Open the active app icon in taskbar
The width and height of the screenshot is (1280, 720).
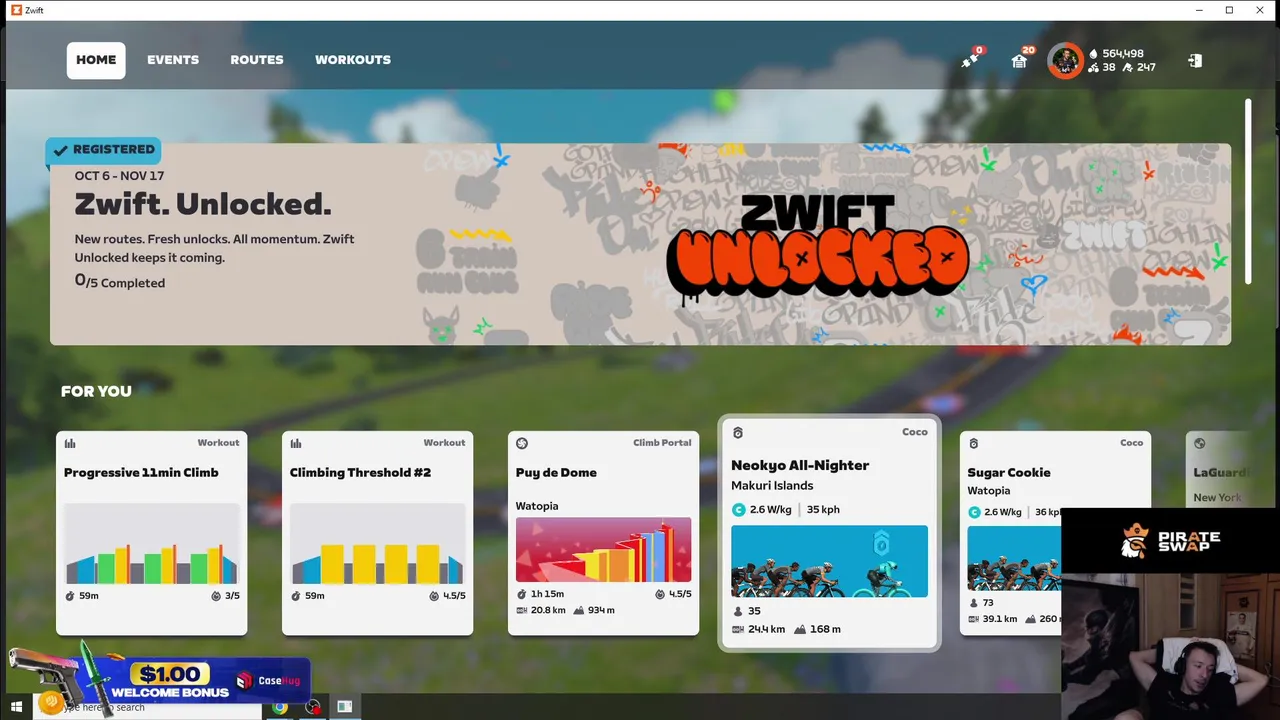pyautogui.click(x=344, y=707)
